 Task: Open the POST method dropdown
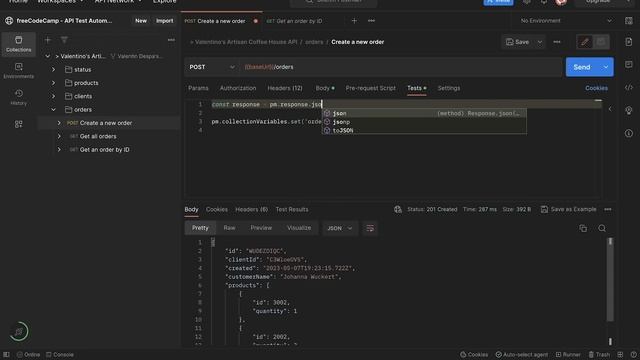211,67
